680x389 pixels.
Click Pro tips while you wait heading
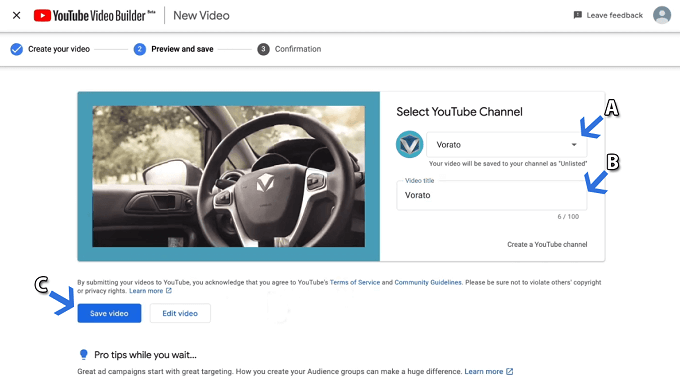(x=145, y=355)
